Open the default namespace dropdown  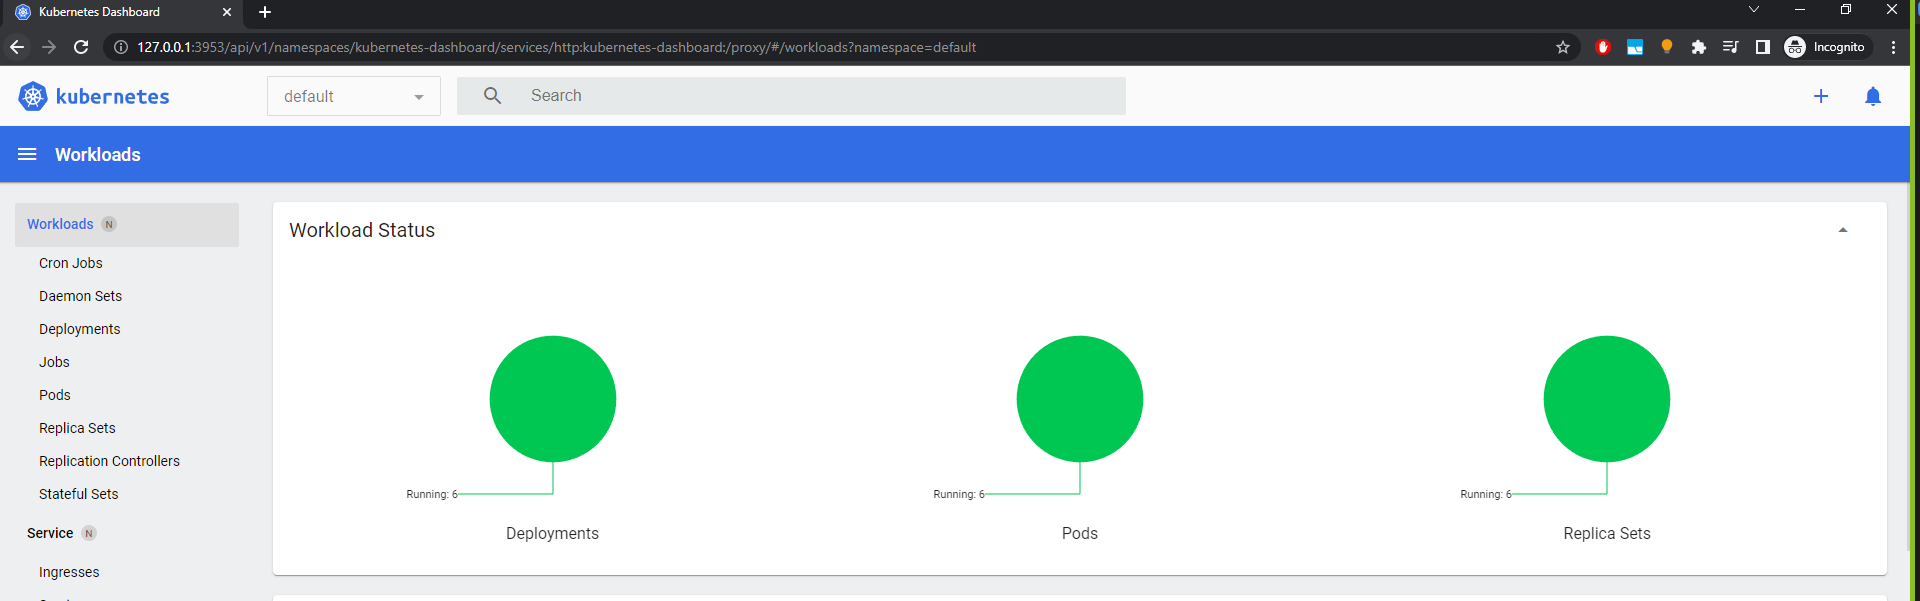[354, 96]
